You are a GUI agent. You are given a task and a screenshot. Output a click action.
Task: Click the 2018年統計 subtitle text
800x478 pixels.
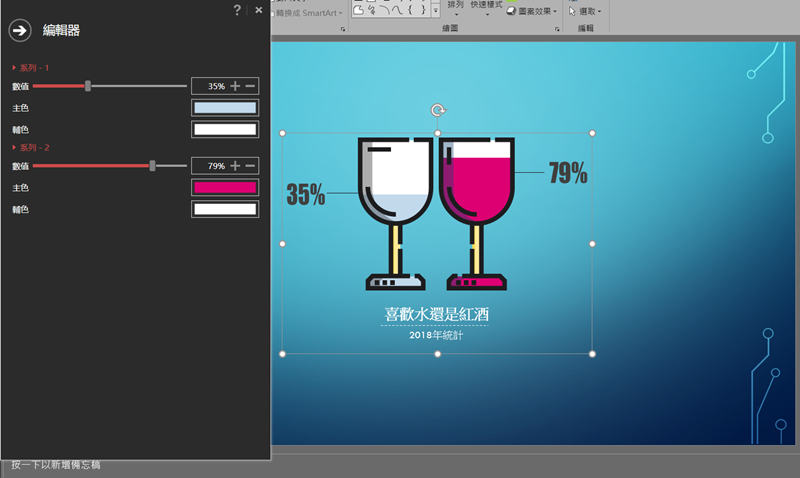coord(436,335)
